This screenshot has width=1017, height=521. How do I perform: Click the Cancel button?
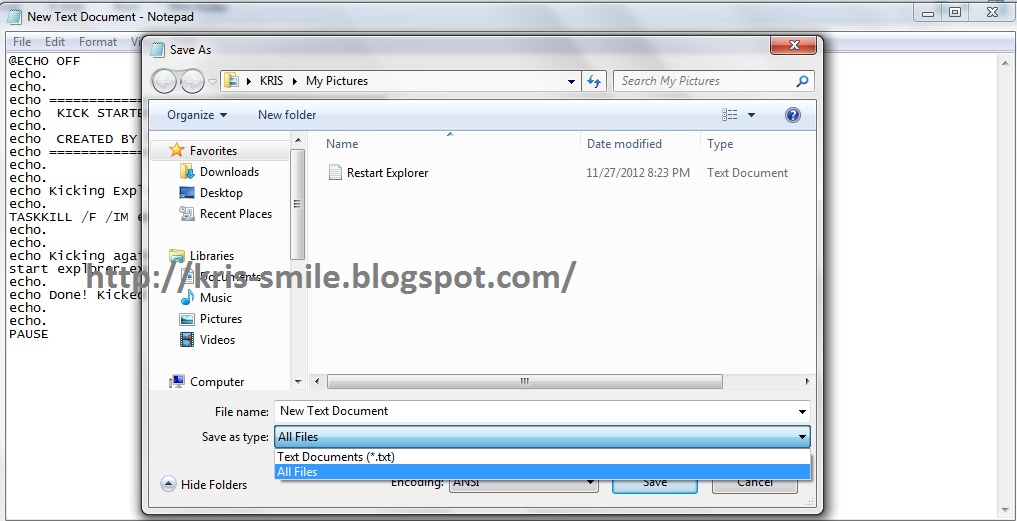tap(754, 483)
